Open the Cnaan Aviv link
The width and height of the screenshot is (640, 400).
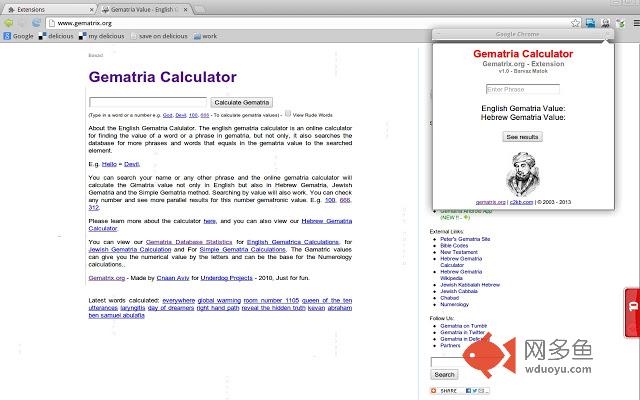(x=173, y=278)
